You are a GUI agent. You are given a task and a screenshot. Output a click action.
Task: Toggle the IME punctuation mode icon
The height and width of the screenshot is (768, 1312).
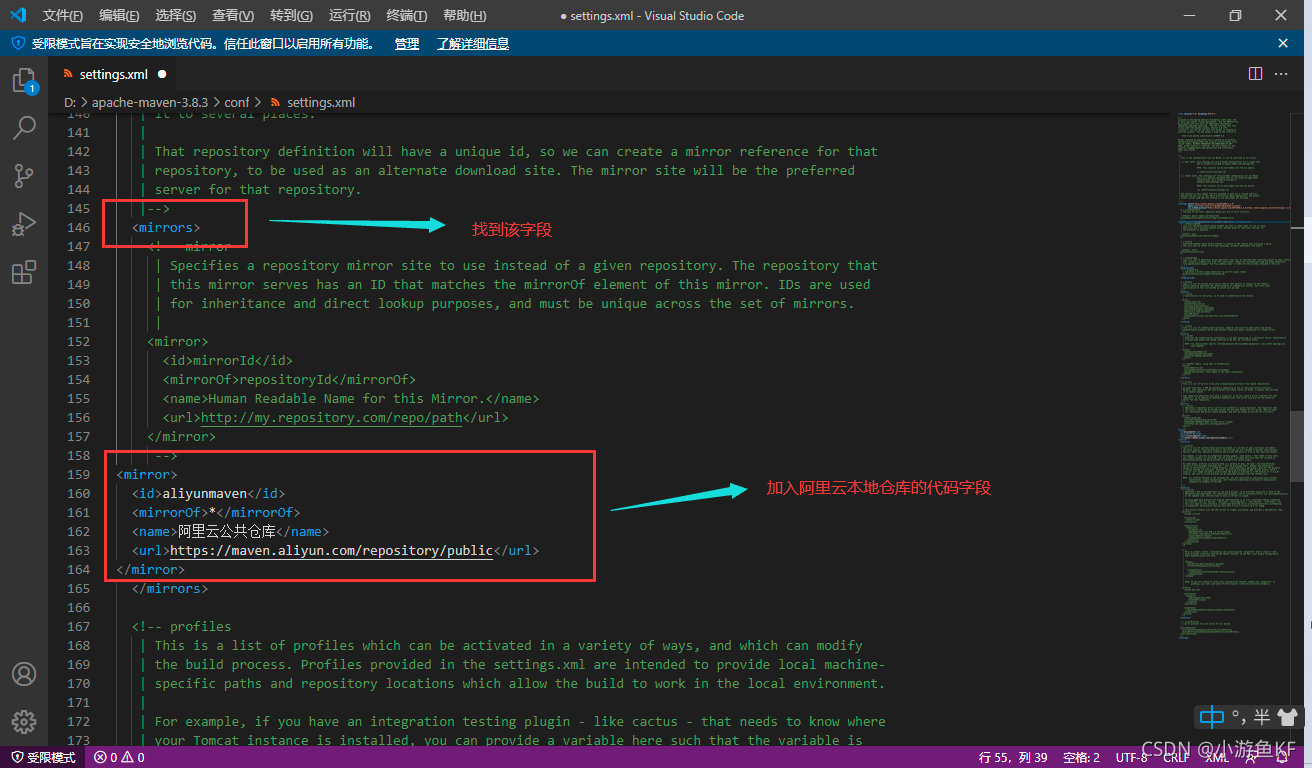(x=1239, y=715)
